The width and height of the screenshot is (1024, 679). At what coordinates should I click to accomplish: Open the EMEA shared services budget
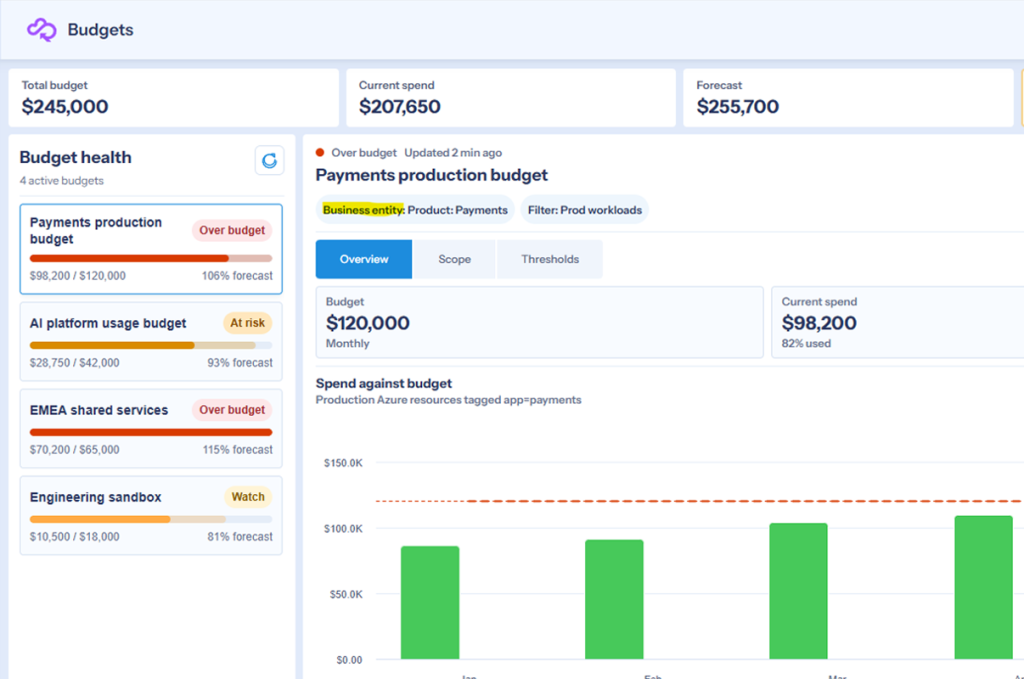pos(151,428)
